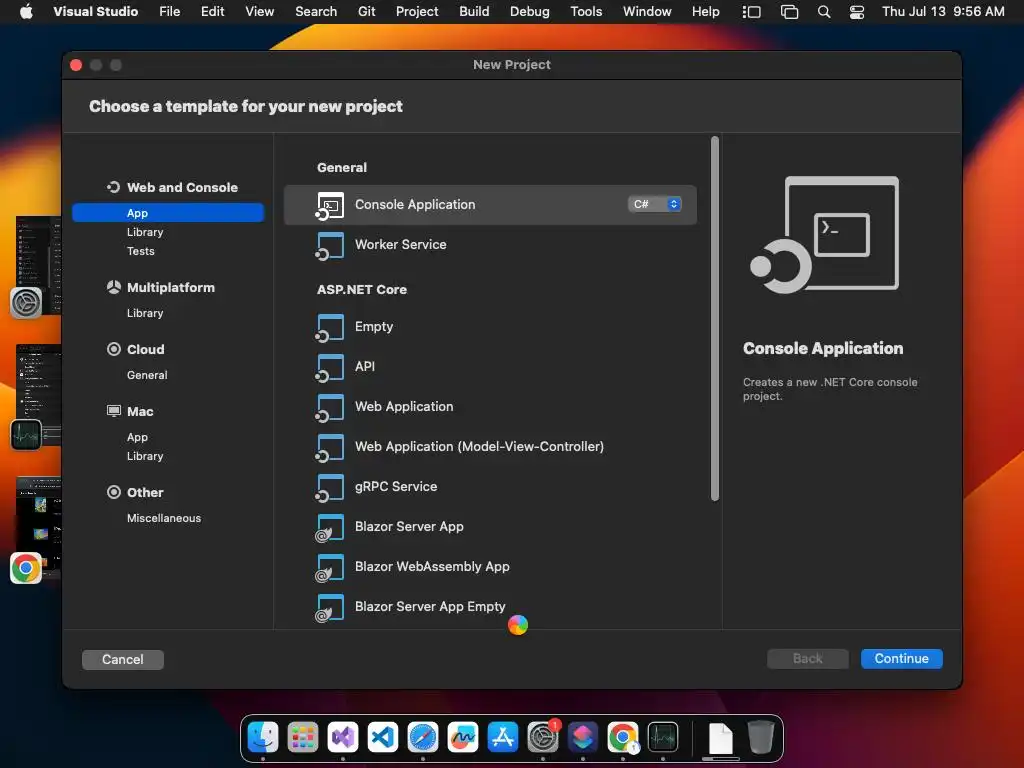Select the Console Application template icon
The height and width of the screenshot is (768, 1024).
pyautogui.click(x=330, y=205)
